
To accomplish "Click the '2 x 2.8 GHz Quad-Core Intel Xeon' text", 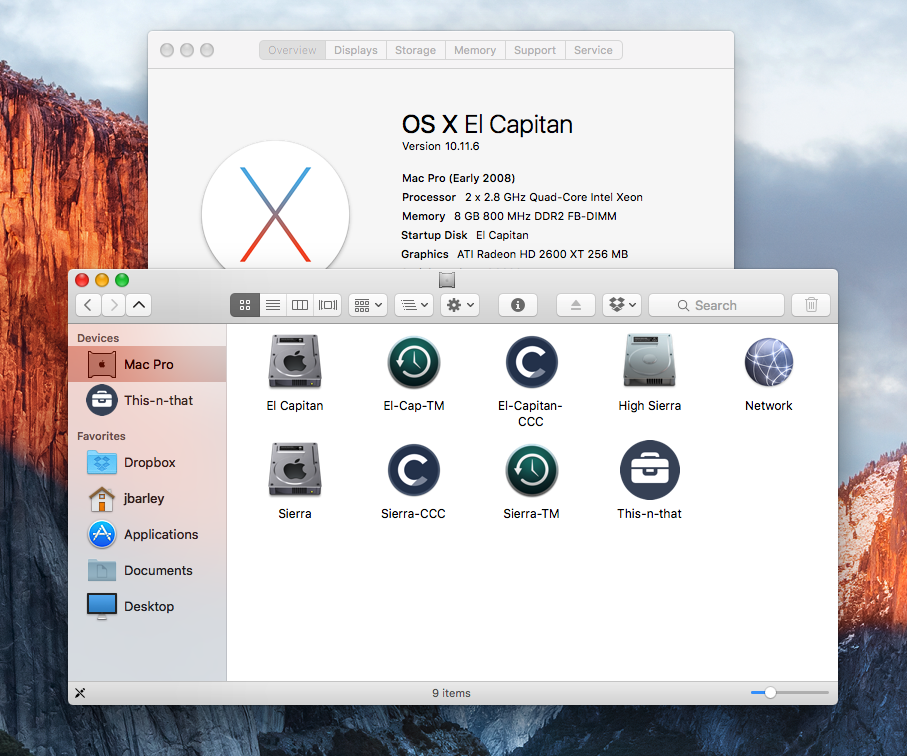I will [x=554, y=197].
